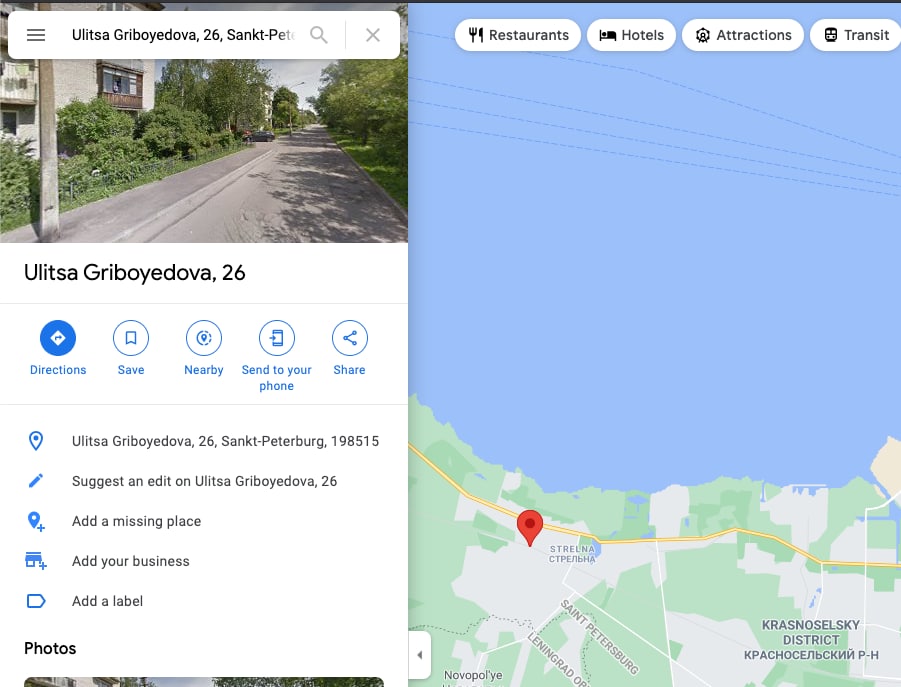The height and width of the screenshot is (687, 901).
Task: Save this place with bookmark icon
Action: click(131, 338)
